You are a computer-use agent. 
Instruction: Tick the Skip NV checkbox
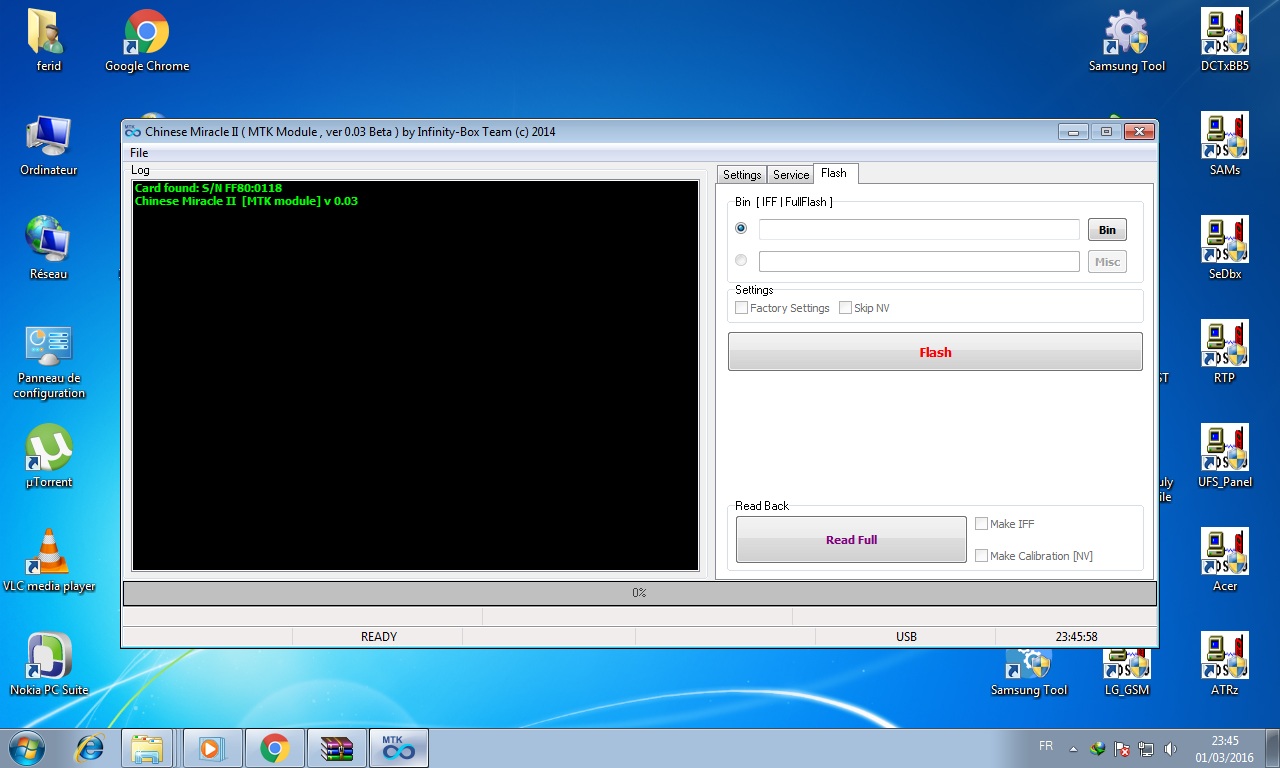pyautogui.click(x=845, y=308)
